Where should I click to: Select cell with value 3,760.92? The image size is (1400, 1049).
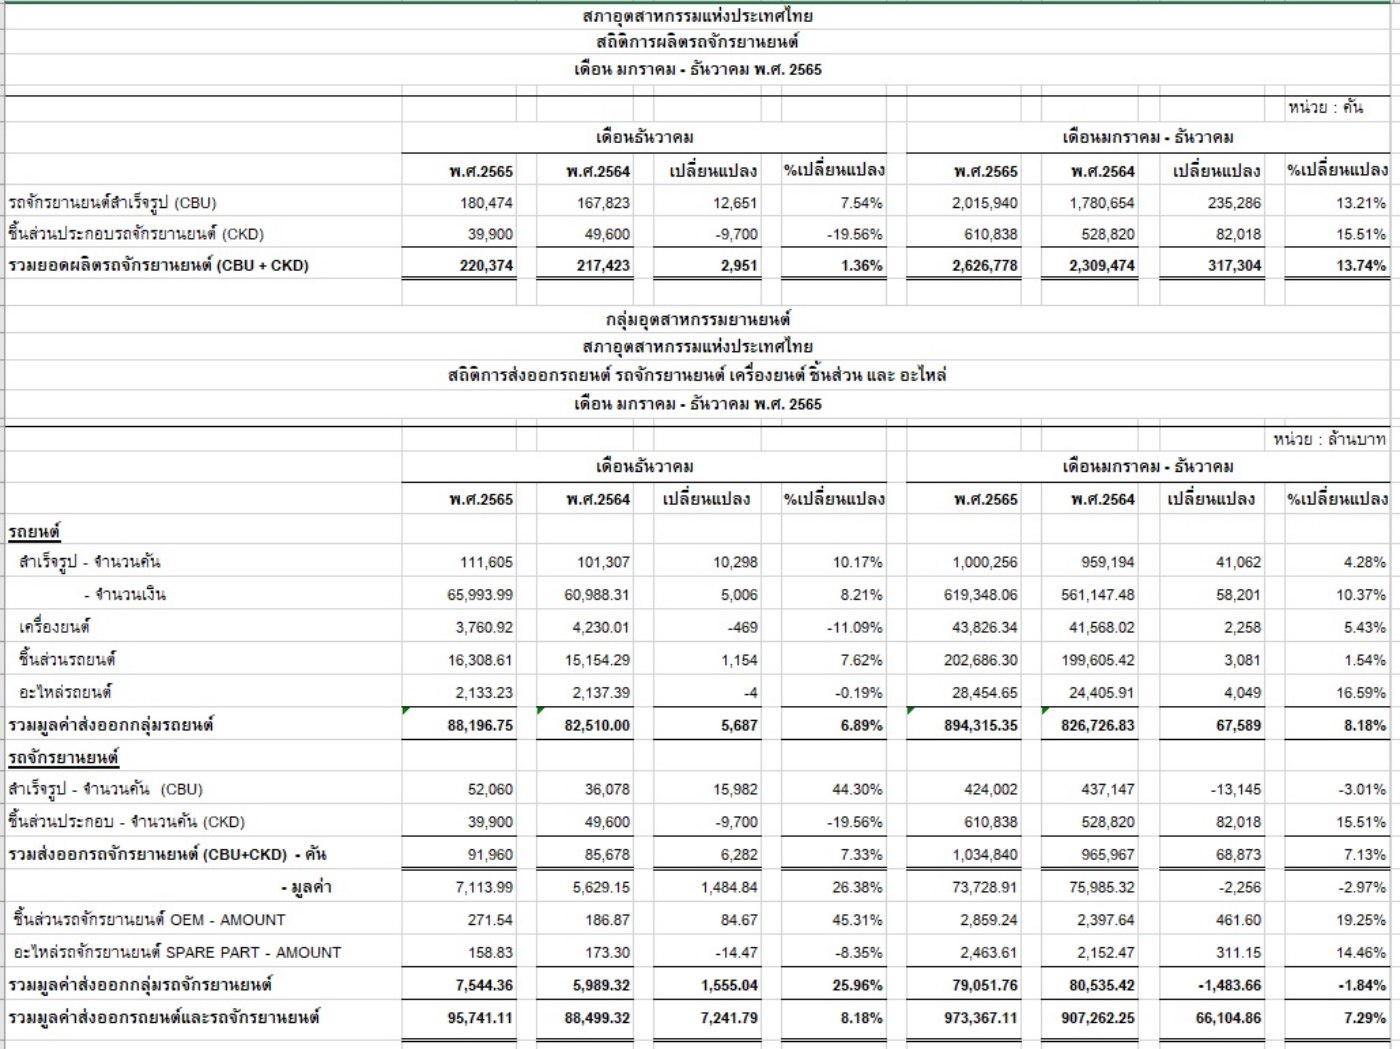pos(484,628)
